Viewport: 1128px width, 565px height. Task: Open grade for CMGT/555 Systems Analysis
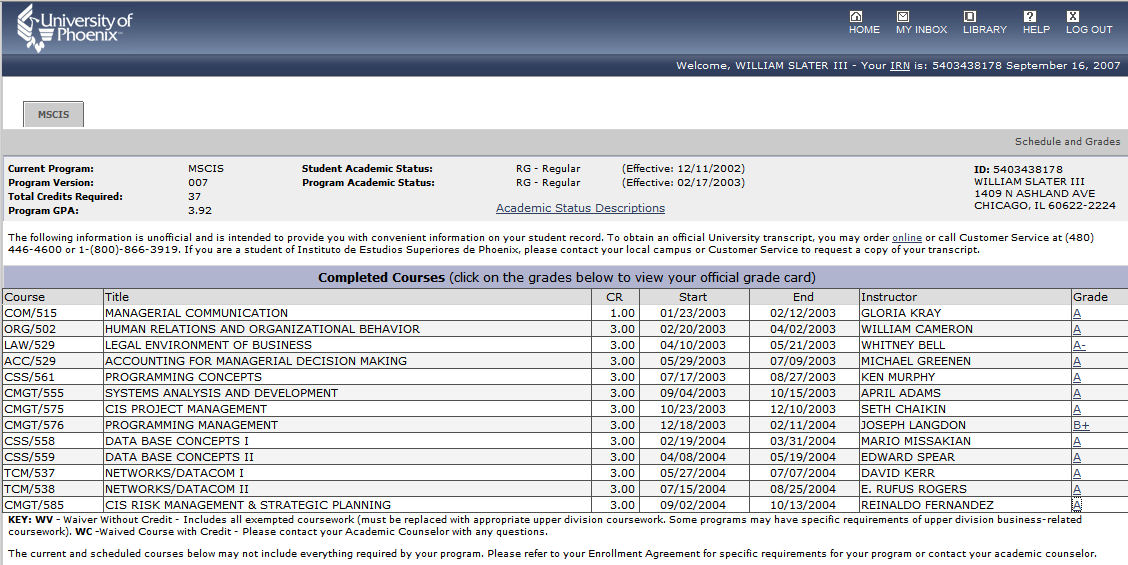(x=1077, y=393)
